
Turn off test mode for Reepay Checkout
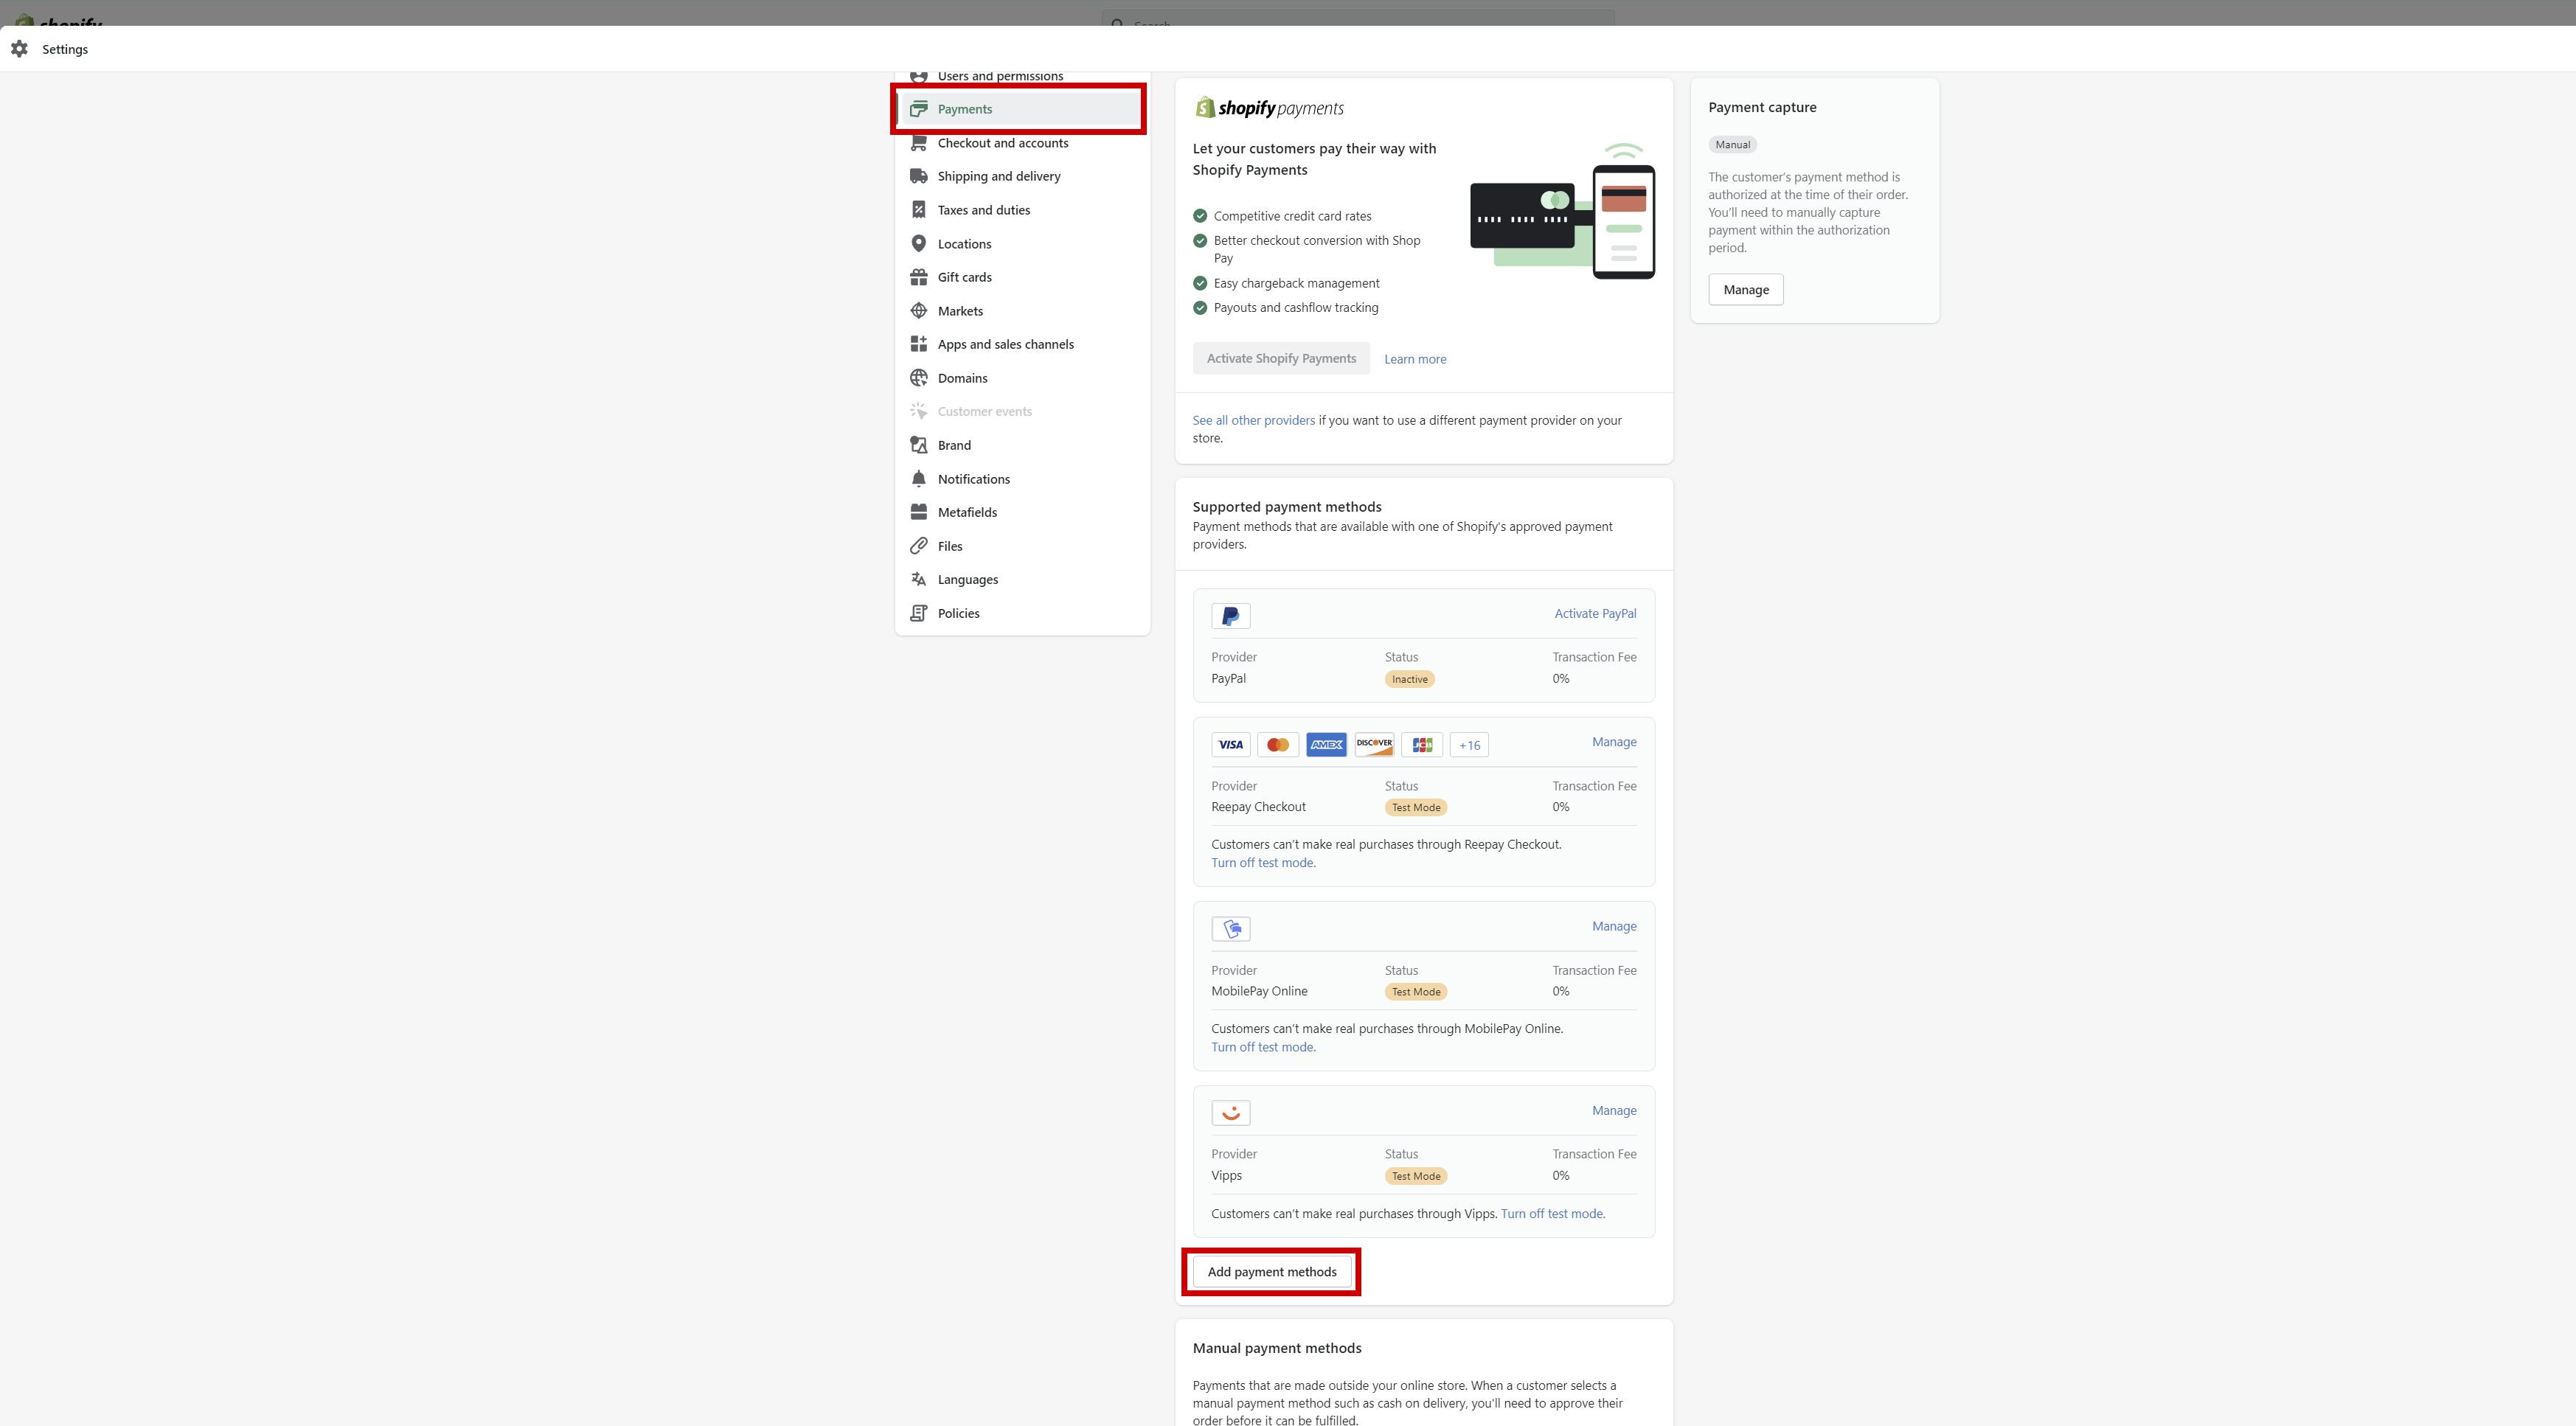1263,863
